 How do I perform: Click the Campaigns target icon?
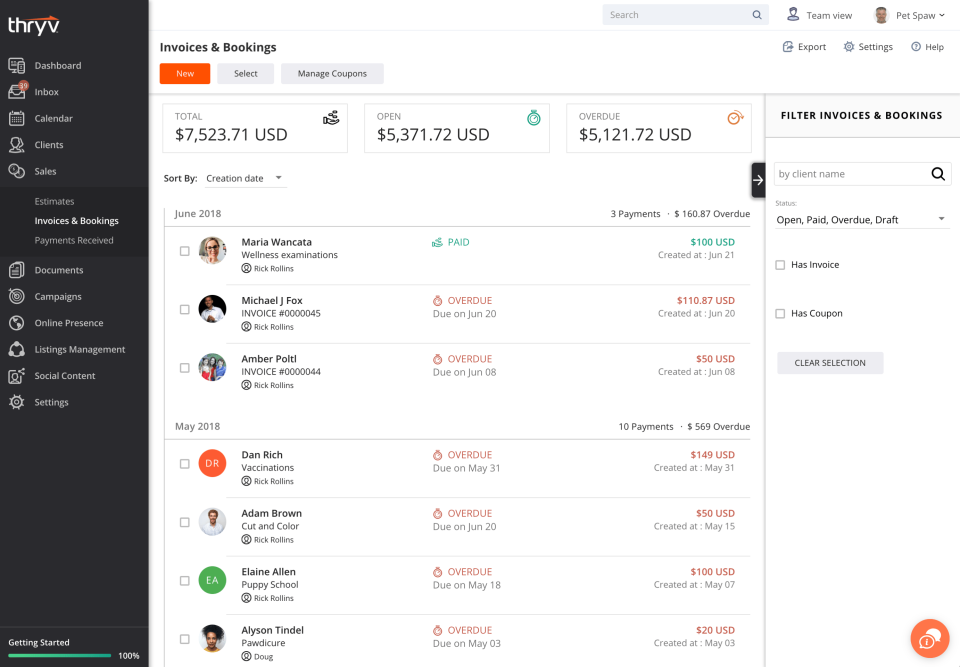(17, 296)
